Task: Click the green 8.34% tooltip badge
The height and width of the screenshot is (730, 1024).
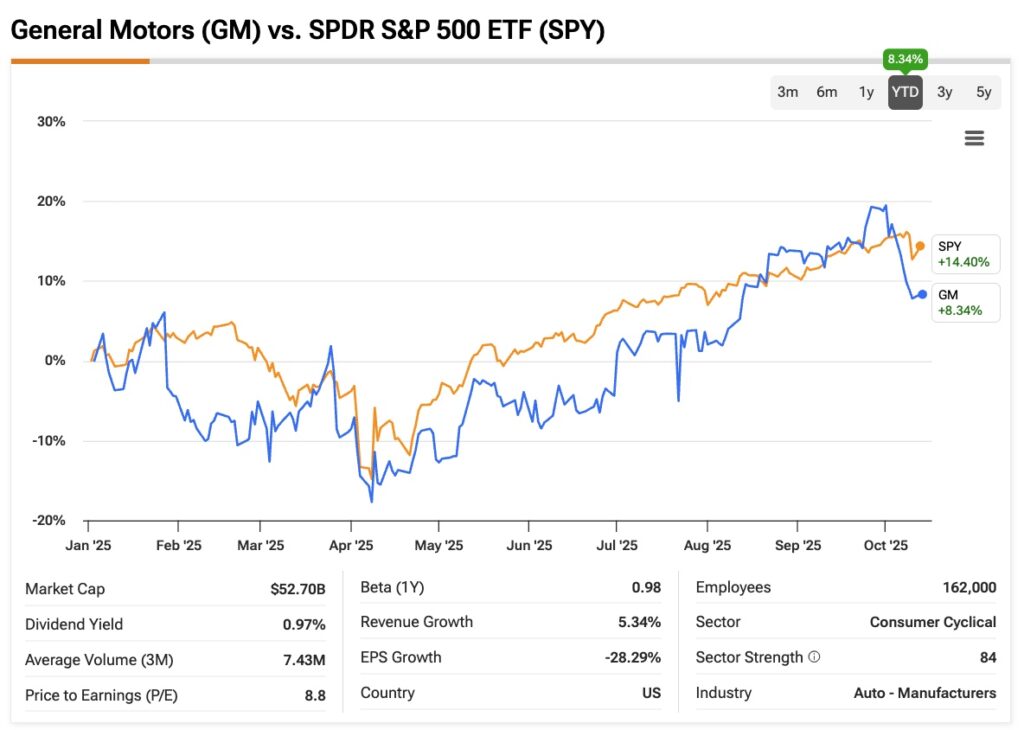Action: click(x=905, y=59)
